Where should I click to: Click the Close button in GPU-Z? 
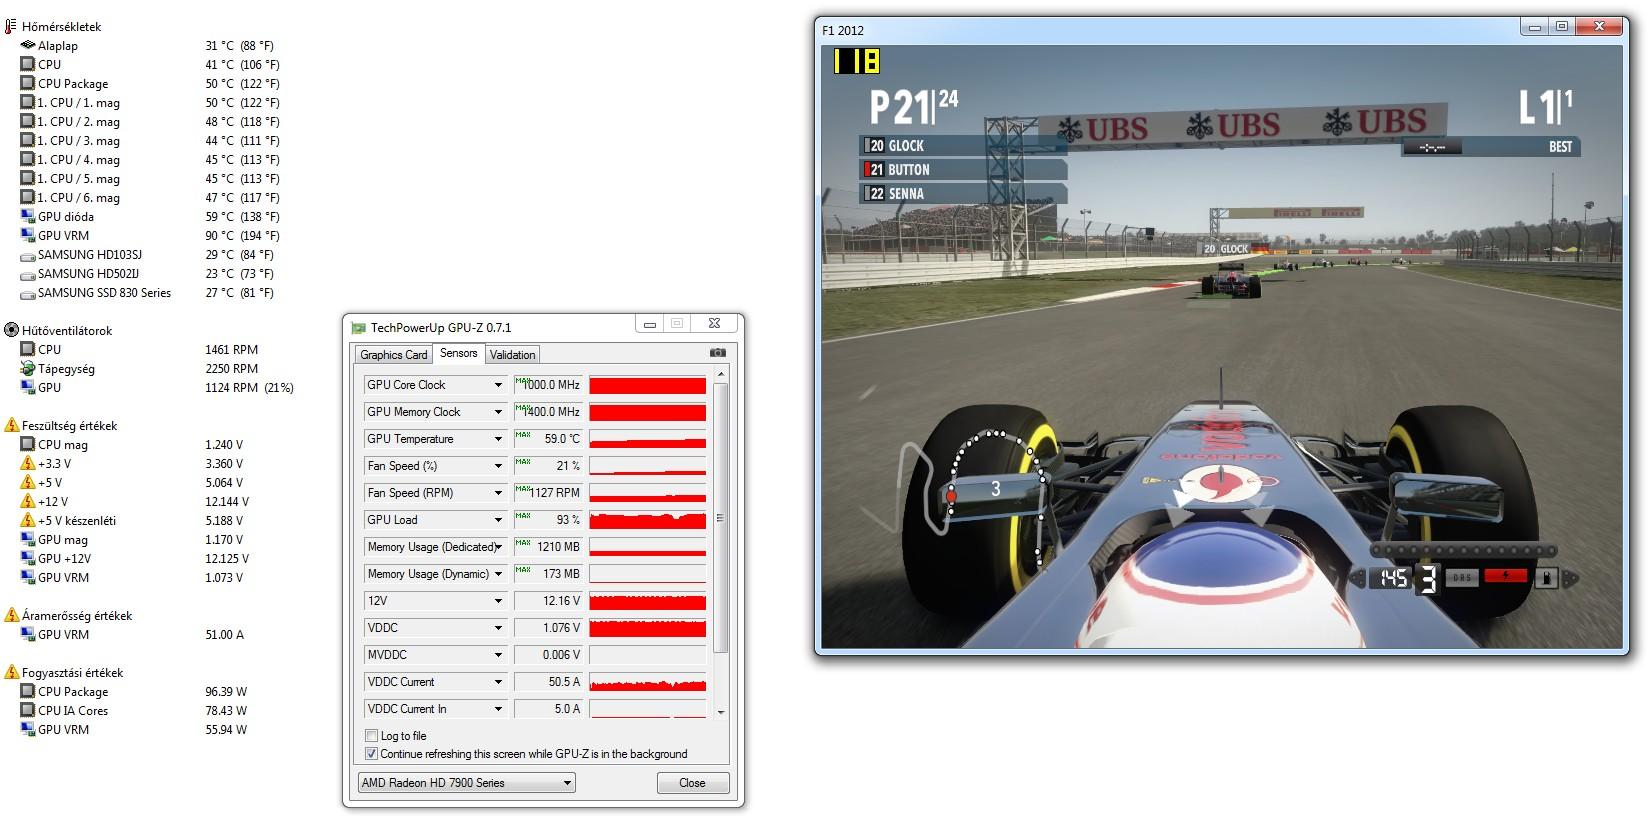692,783
